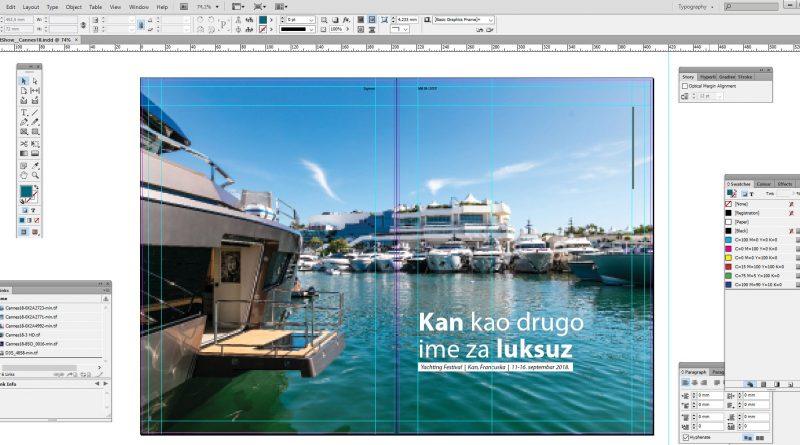Image resolution: width=800 pixels, height=445 pixels.
Task: Select the Note tool
Action: [23, 166]
